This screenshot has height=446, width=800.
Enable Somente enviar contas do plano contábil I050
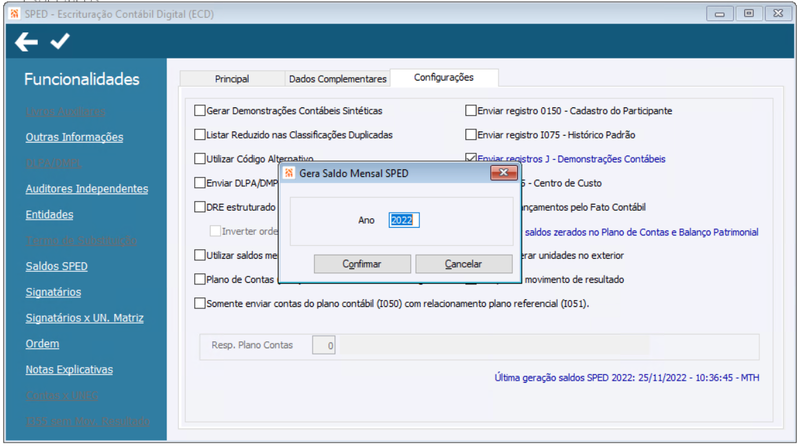(200, 304)
